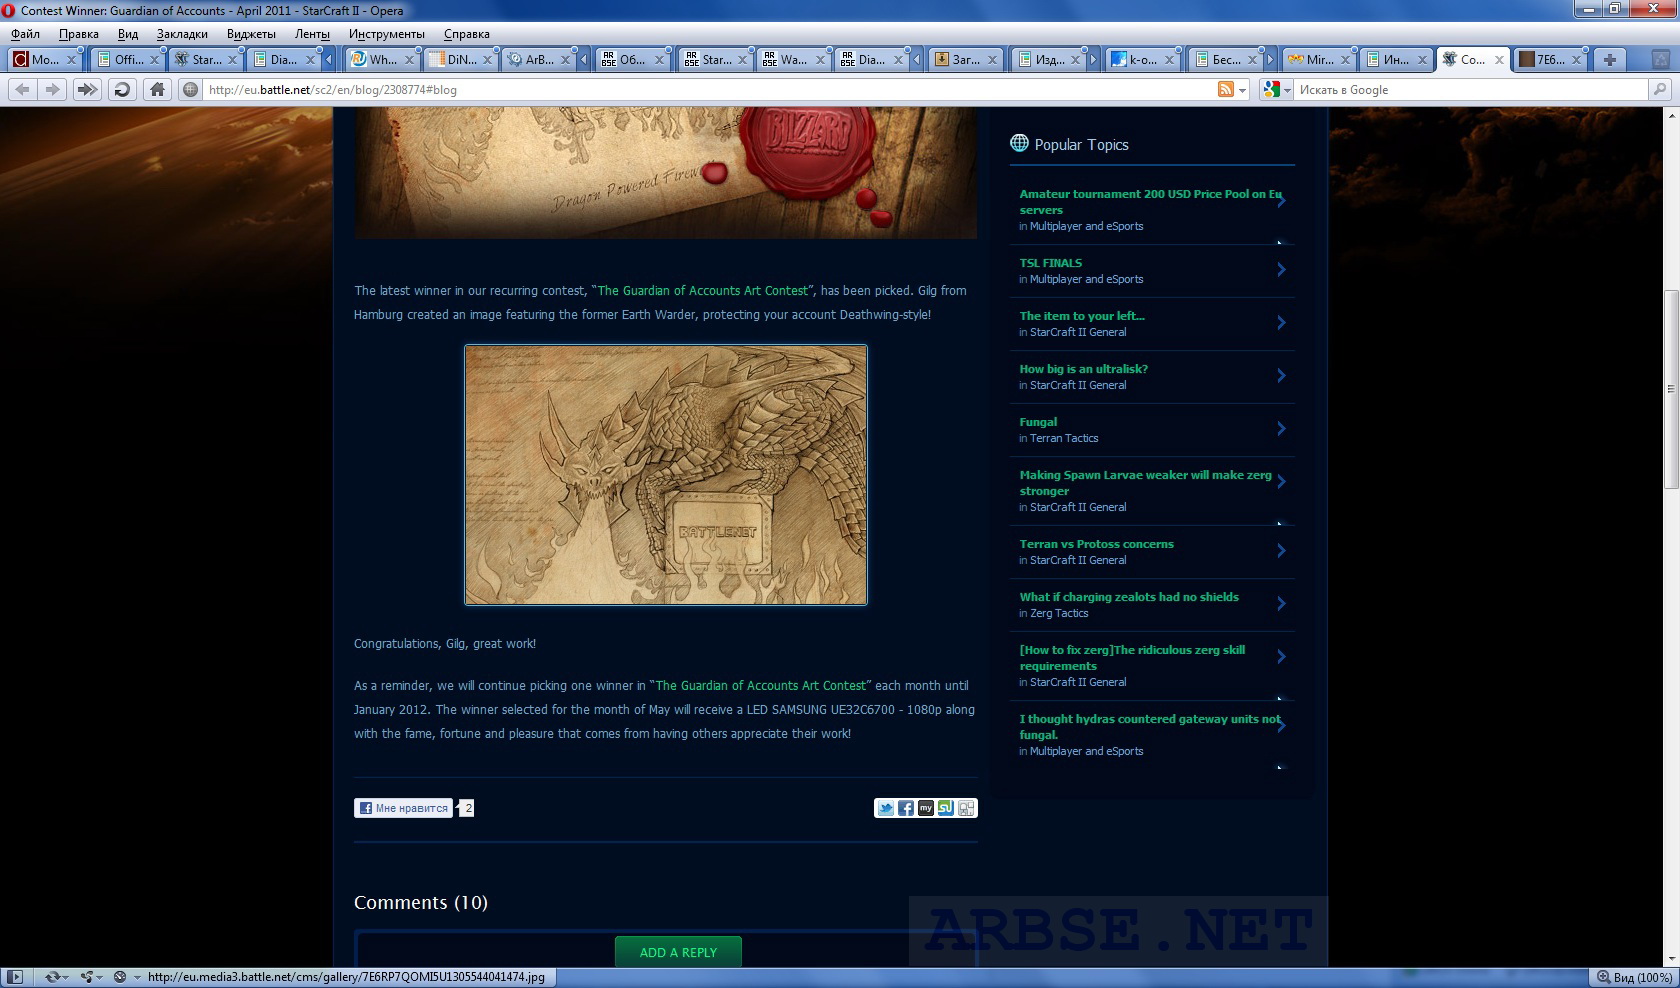Viewport: 1680px width, 988px height.
Task: Click the Opera Turbo icon in the status bar
Action: tap(120, 977)
